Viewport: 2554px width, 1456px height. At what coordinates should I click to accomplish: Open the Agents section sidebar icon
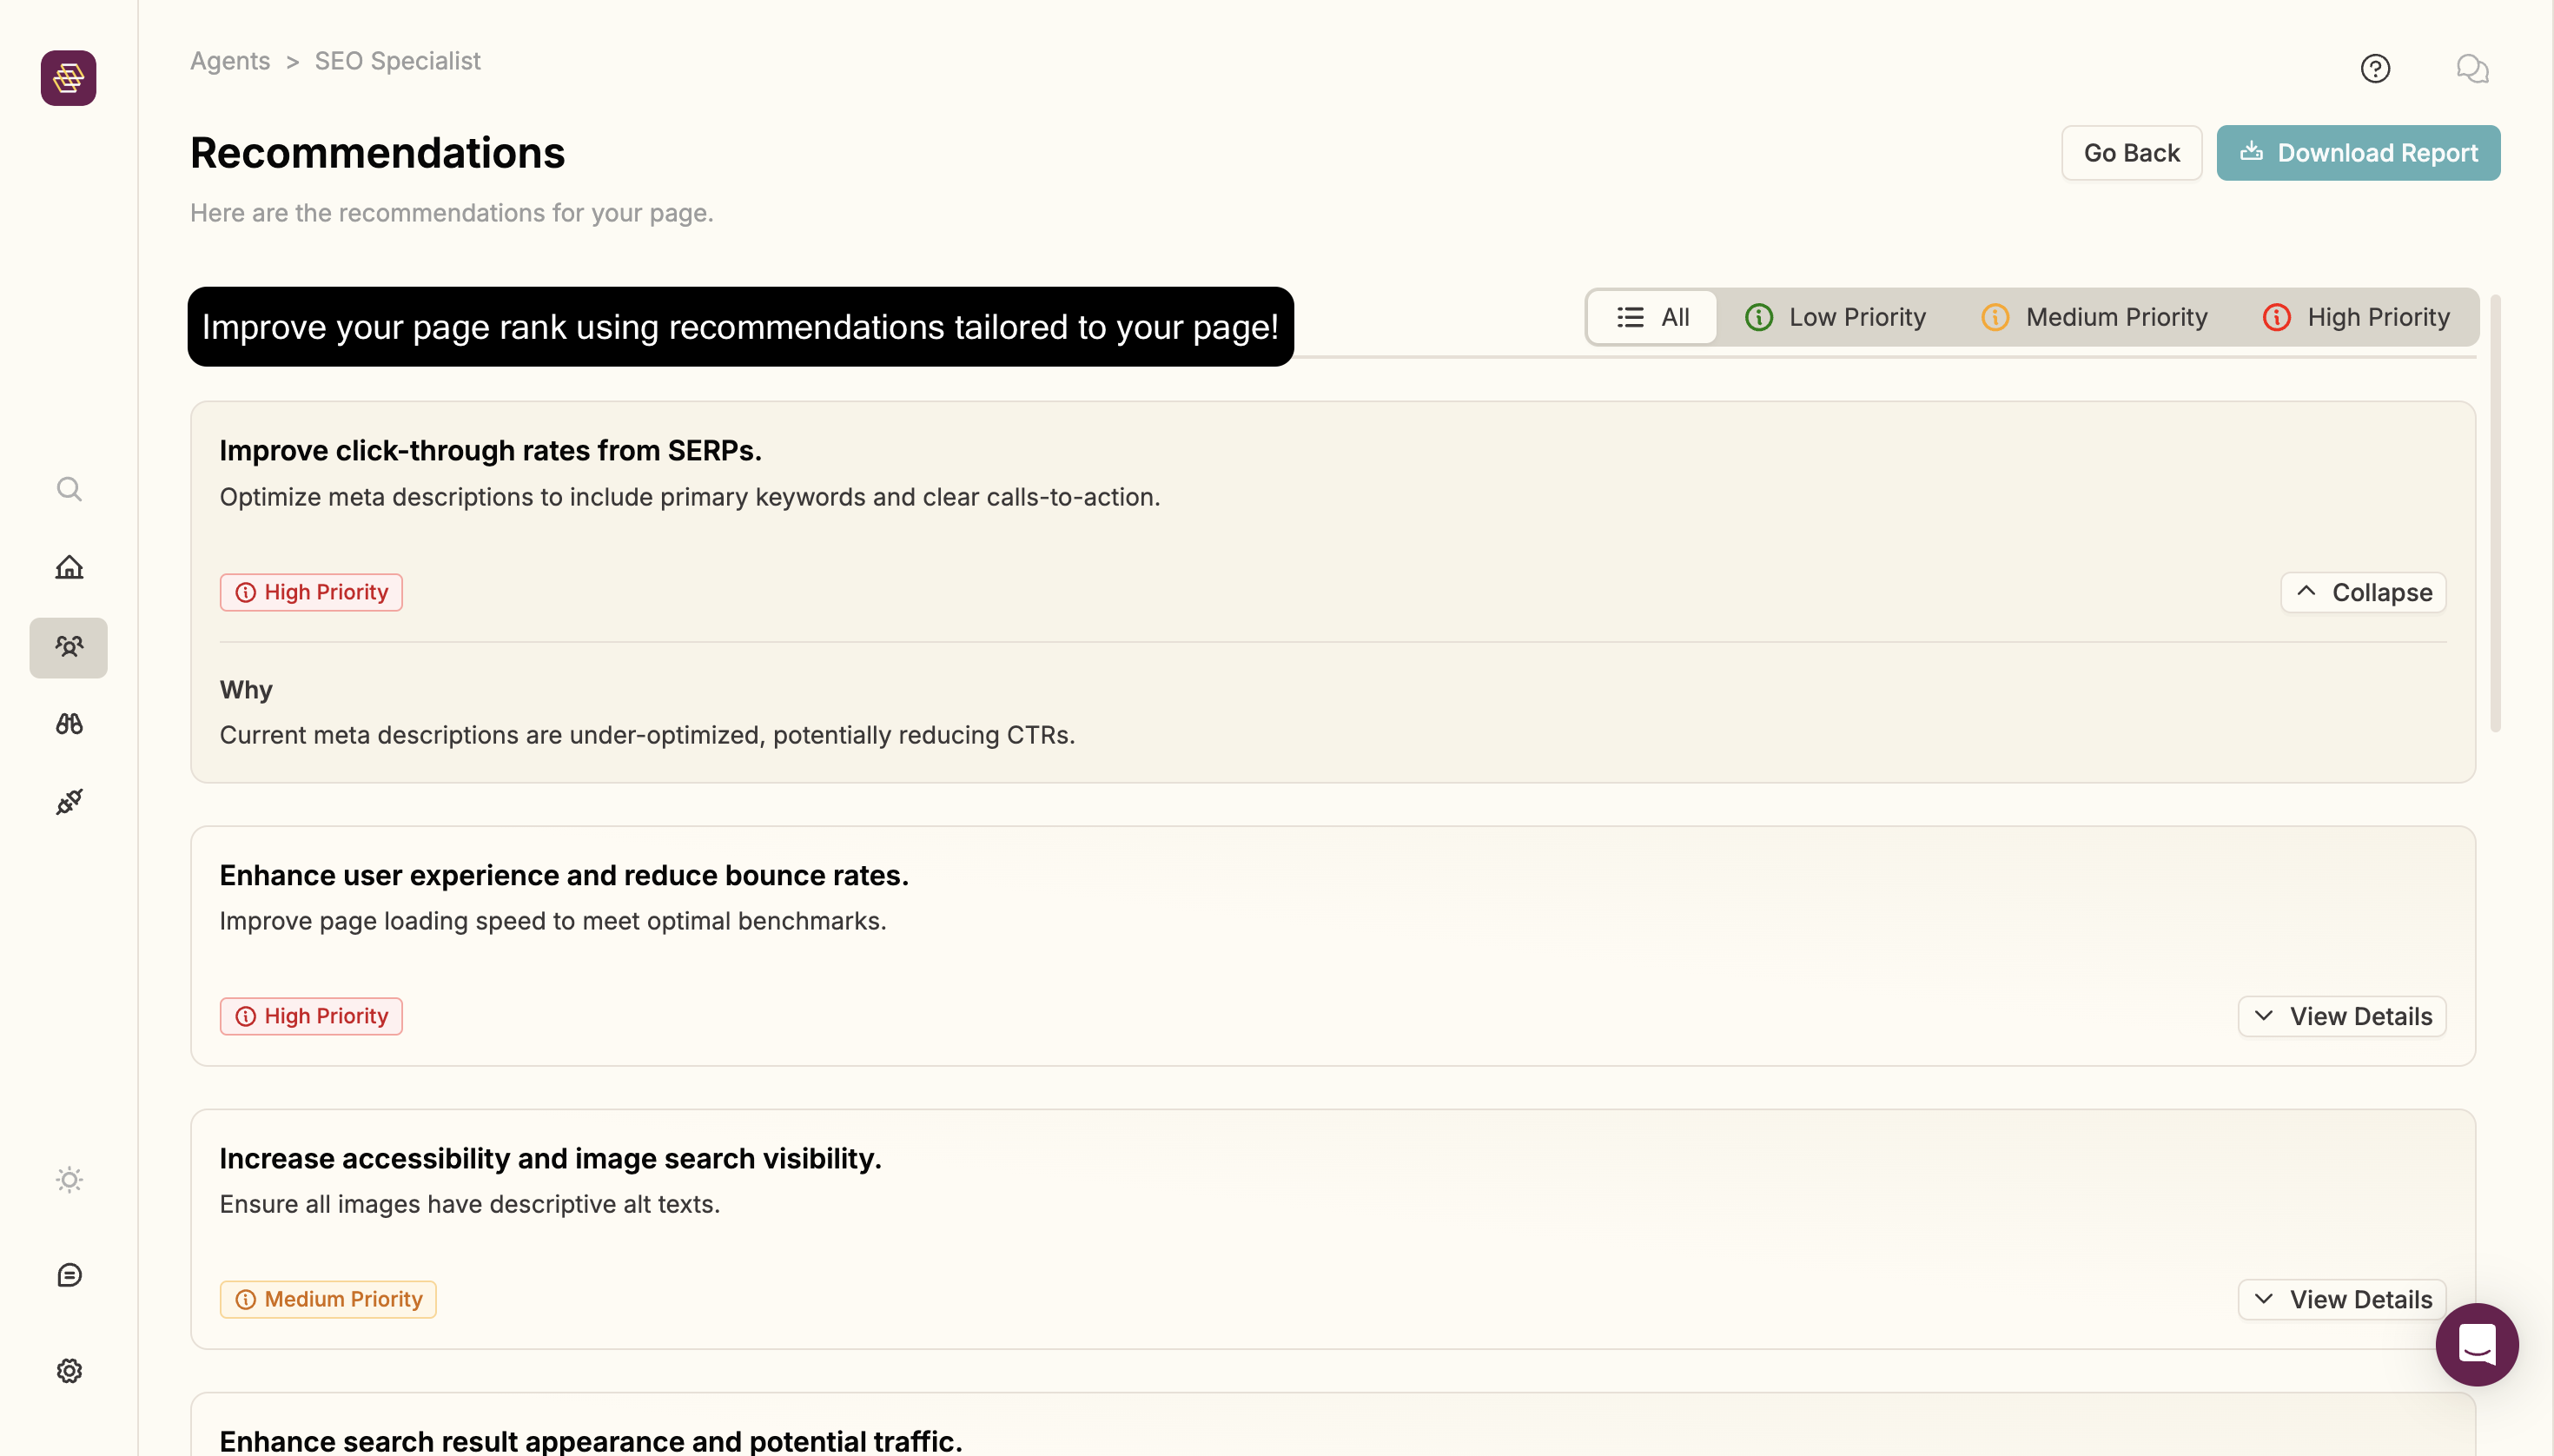[69, 647]
